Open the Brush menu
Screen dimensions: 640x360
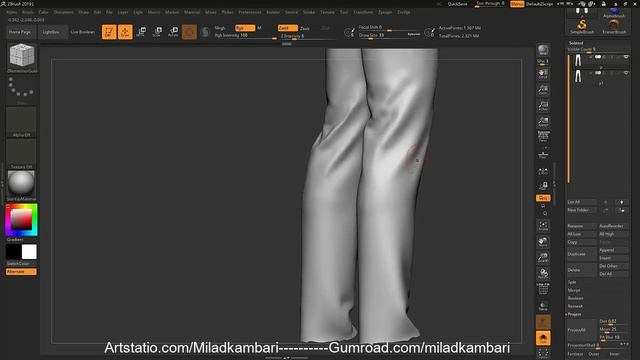28,12
